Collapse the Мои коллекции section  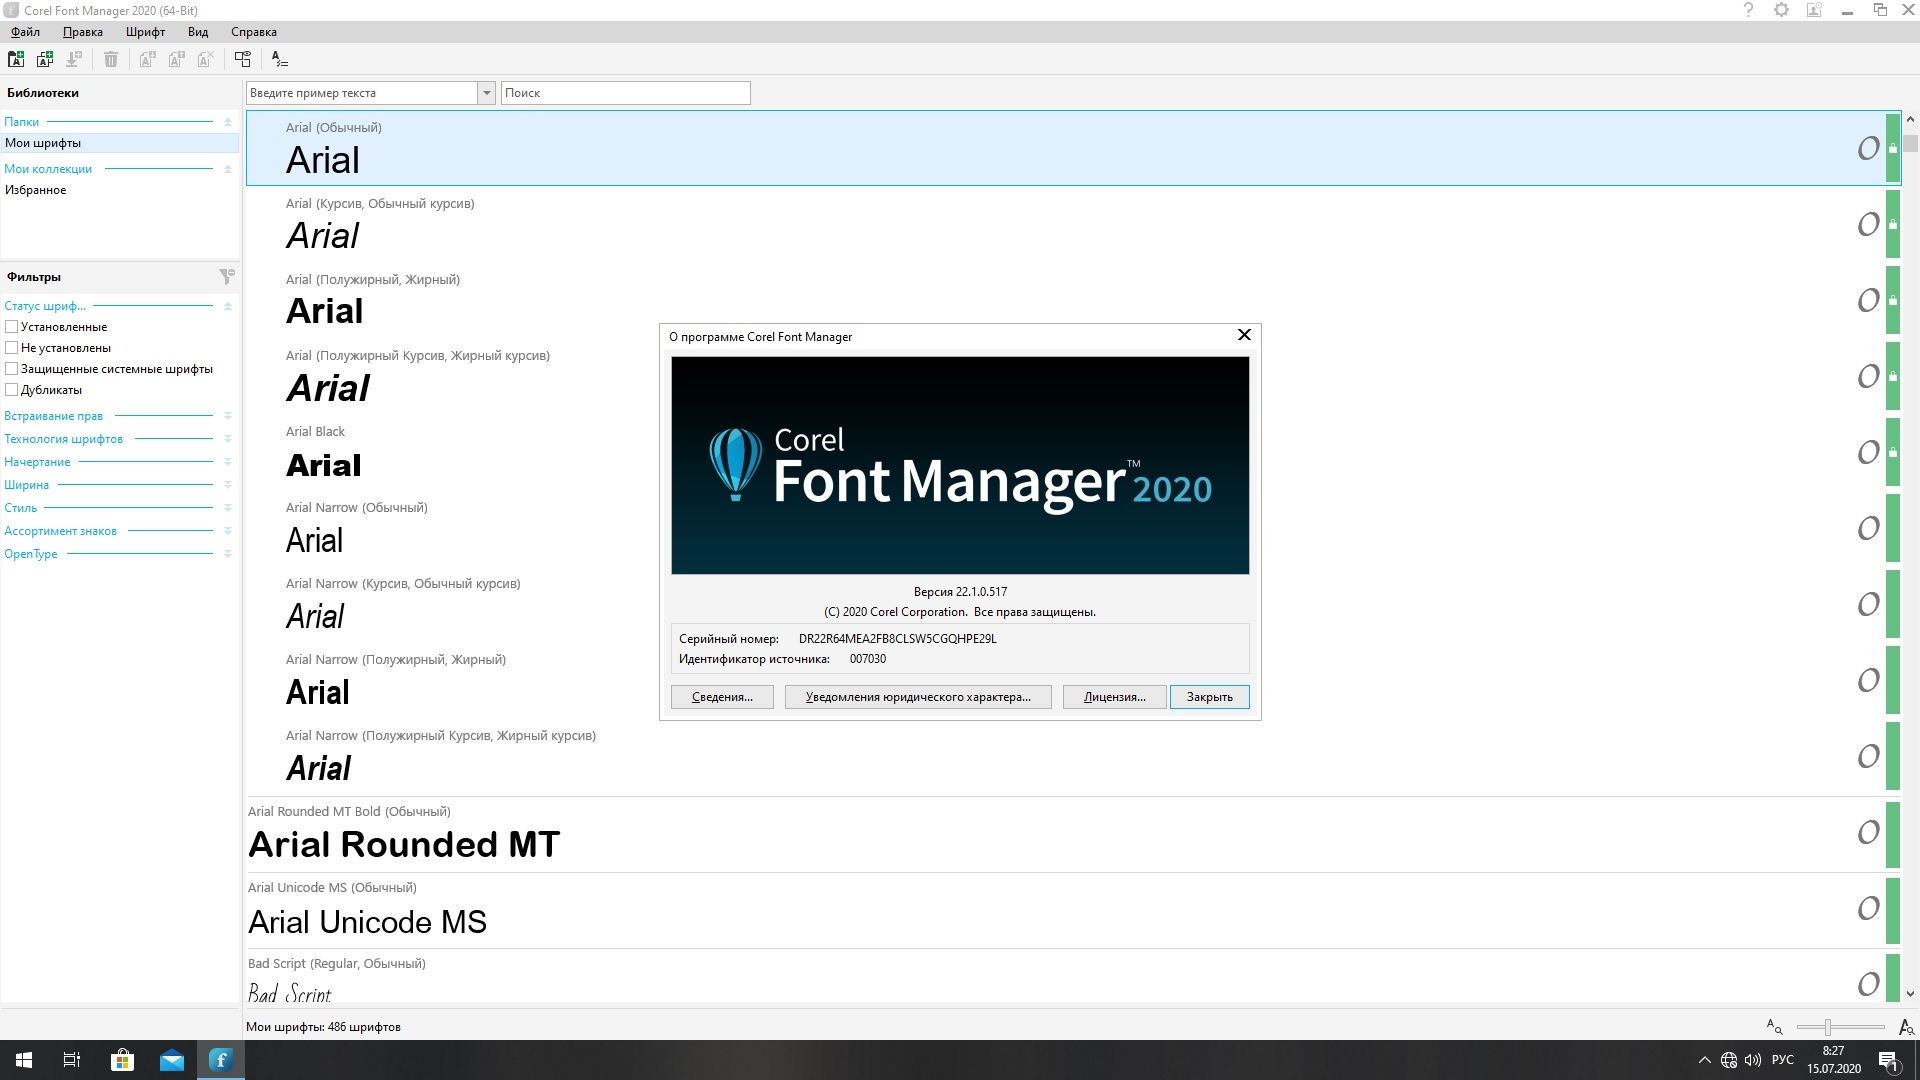tap(227, 169)
